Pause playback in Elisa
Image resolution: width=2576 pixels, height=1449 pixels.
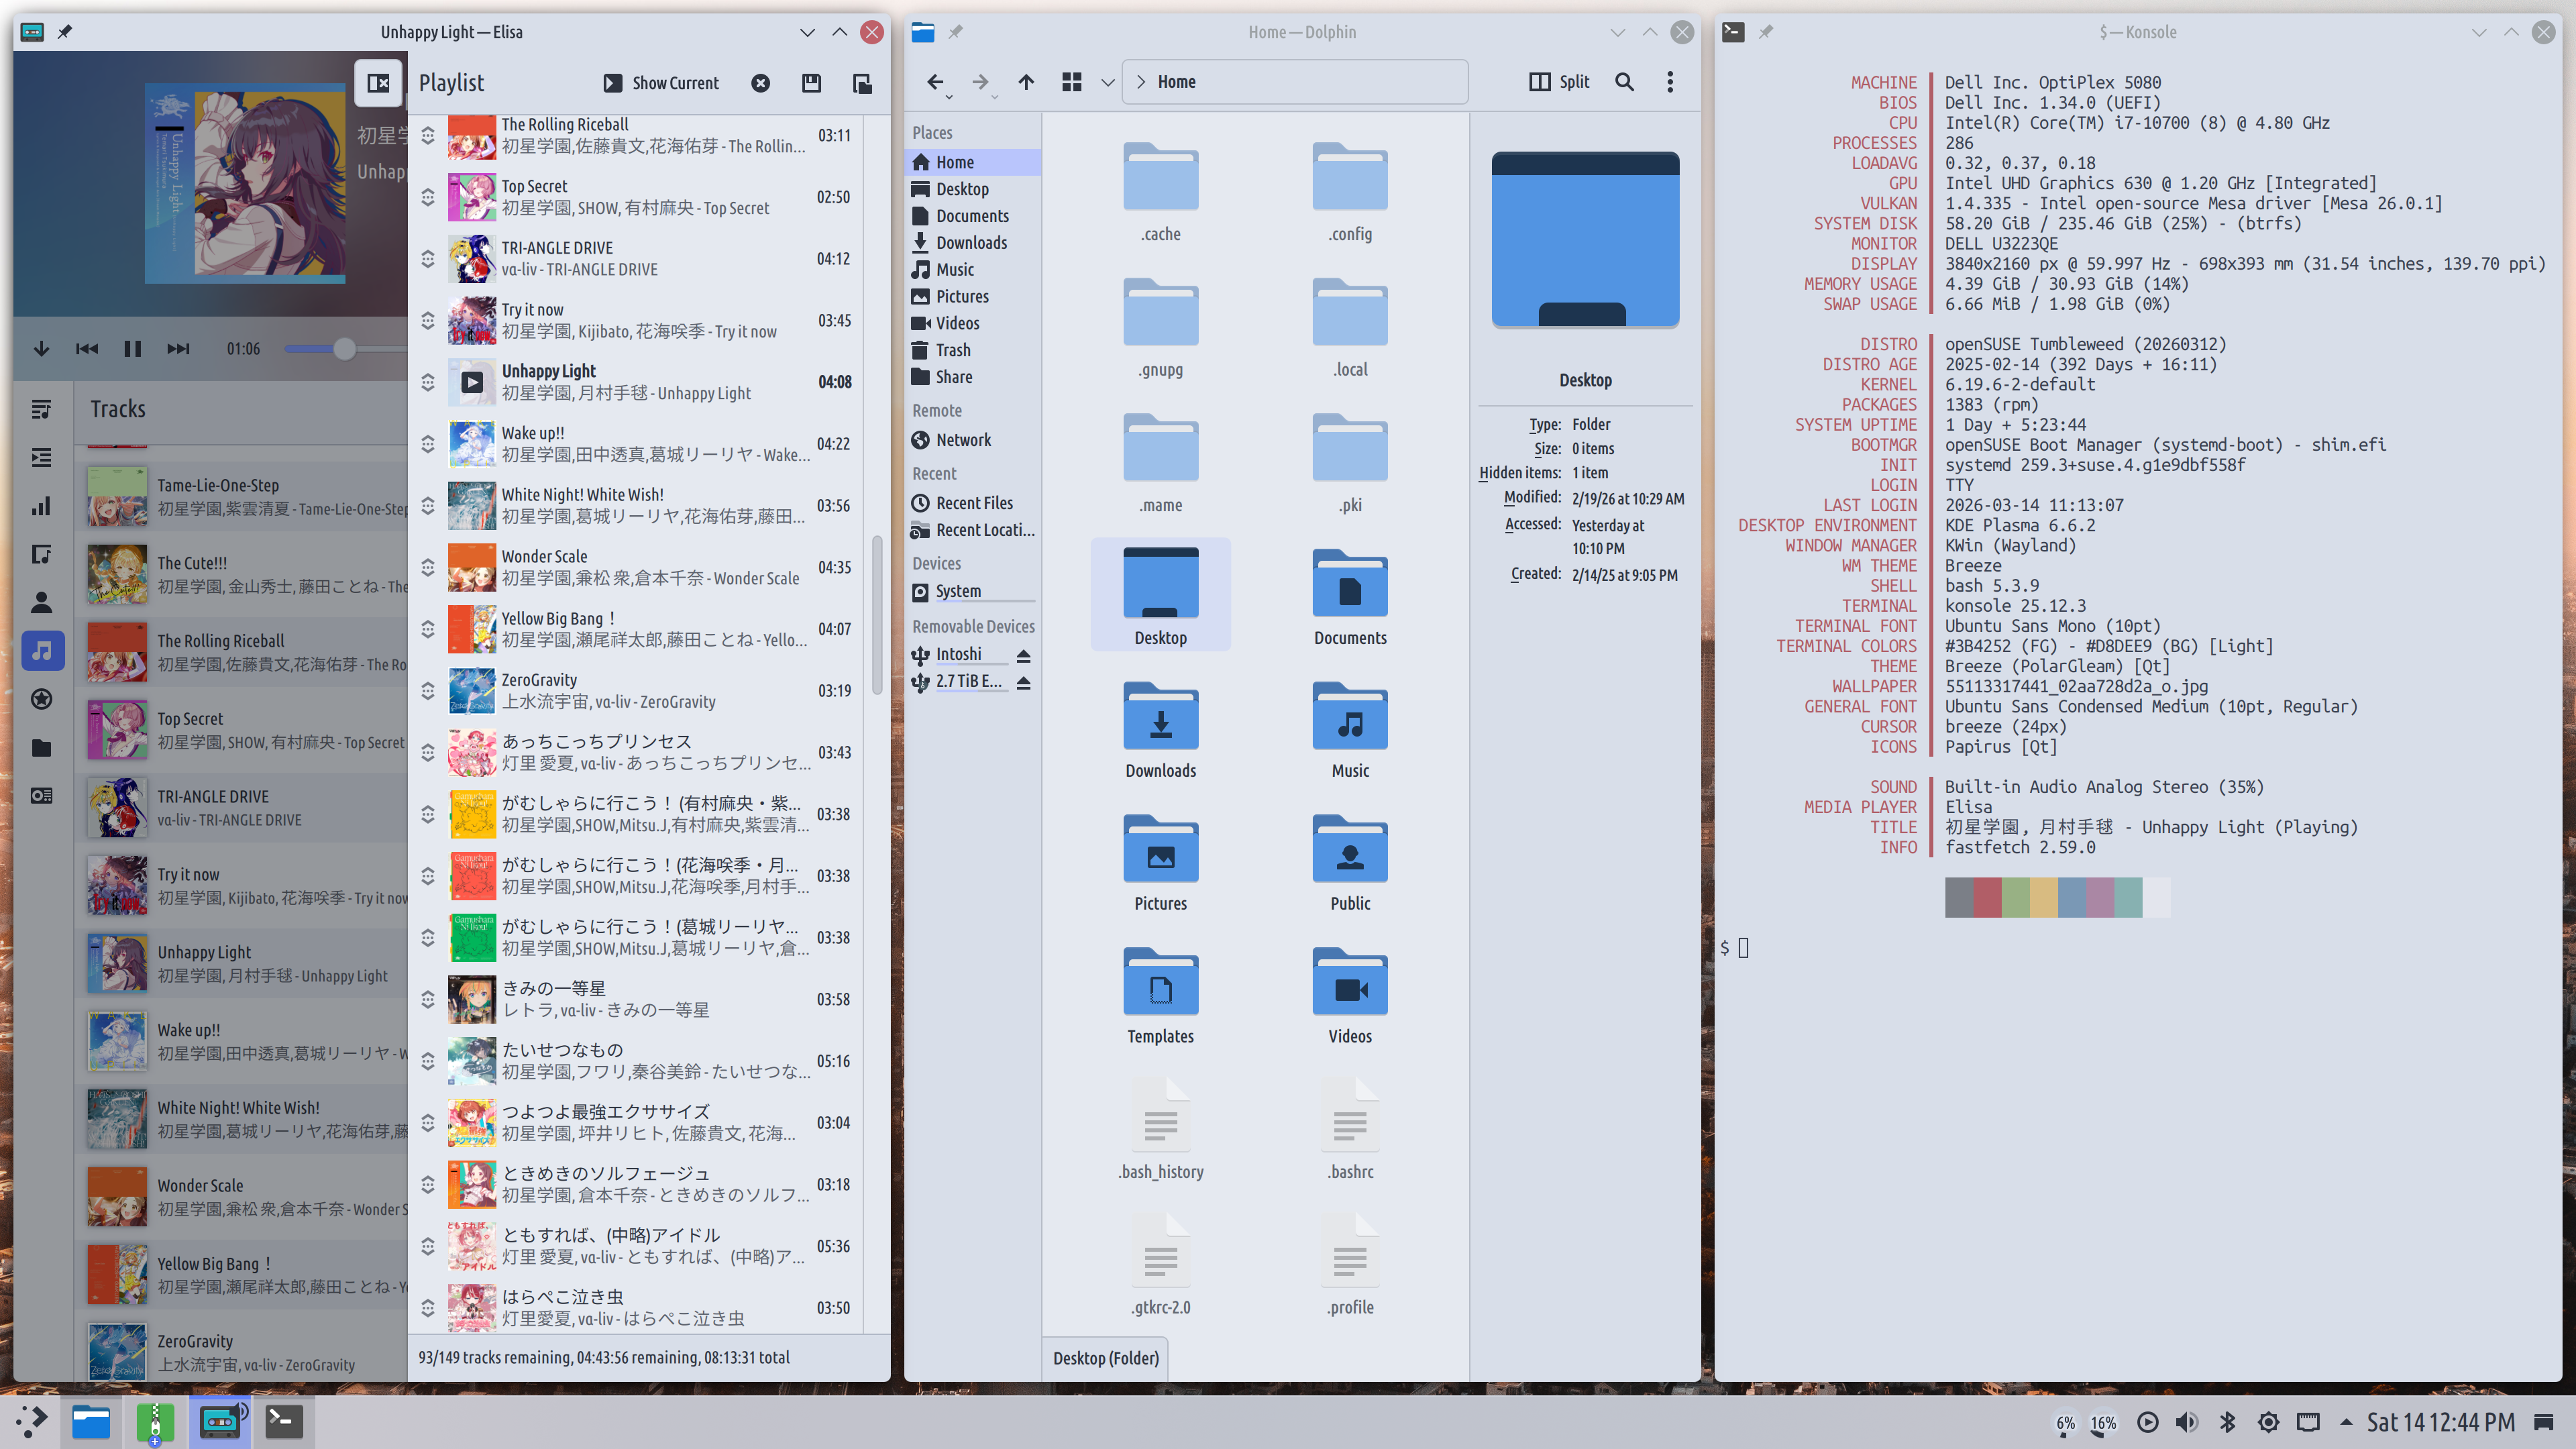coord(132,349)
